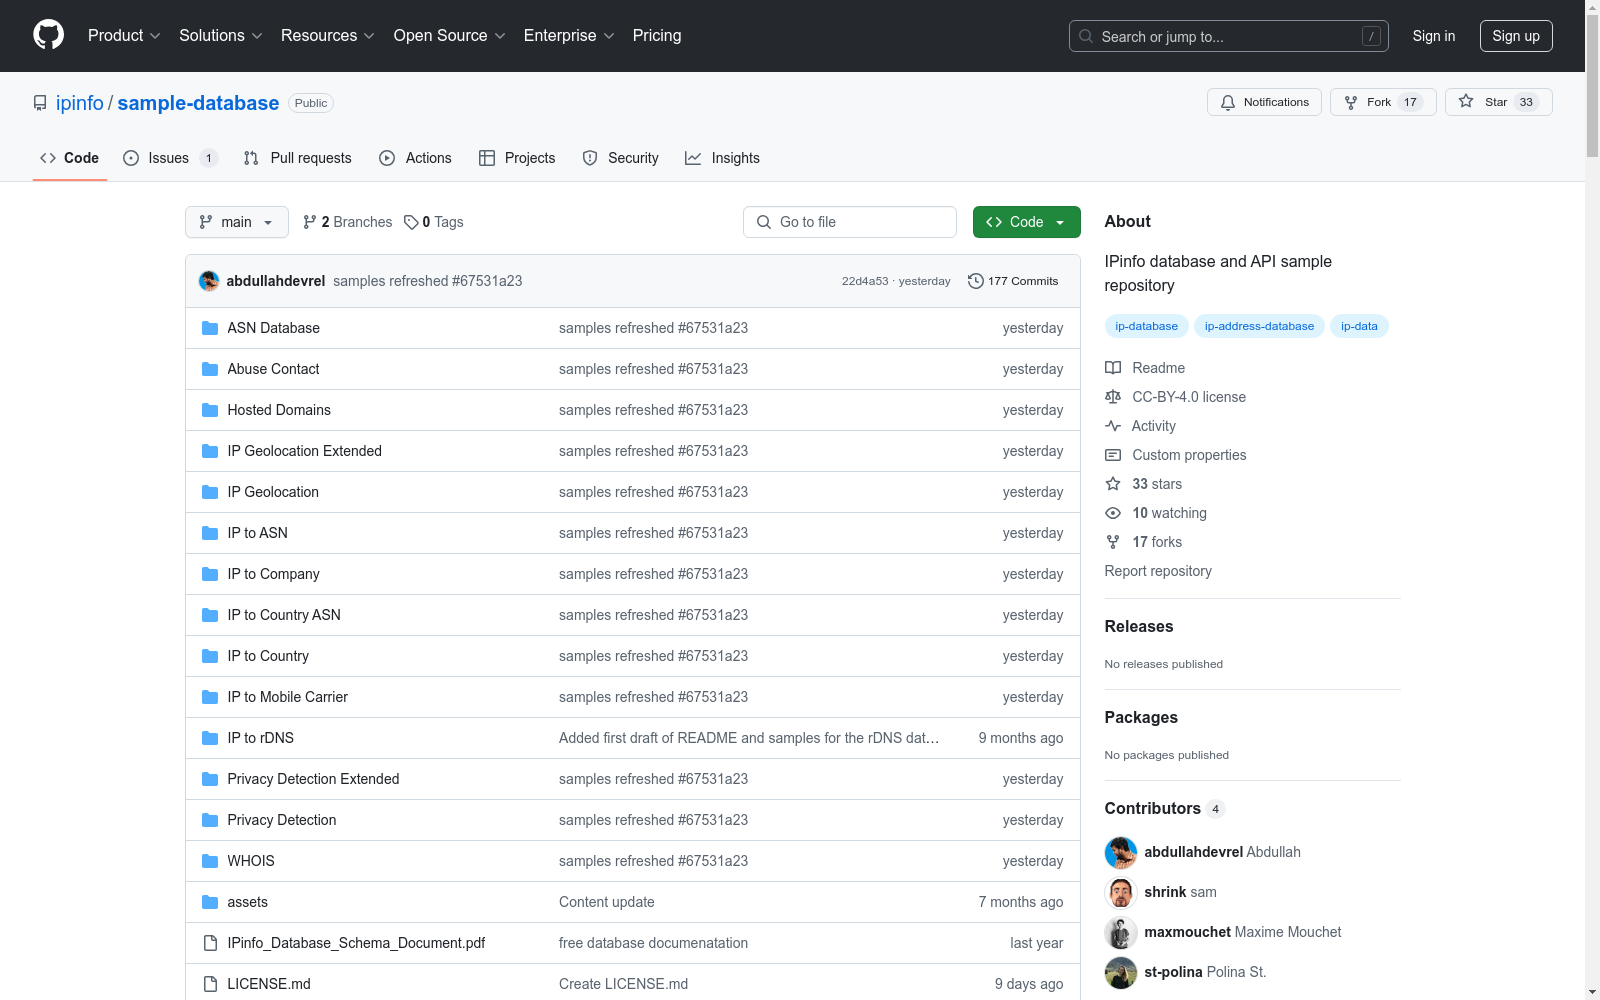
Task: Open st-polina contributor avatar
Action: coord(1121,972)
